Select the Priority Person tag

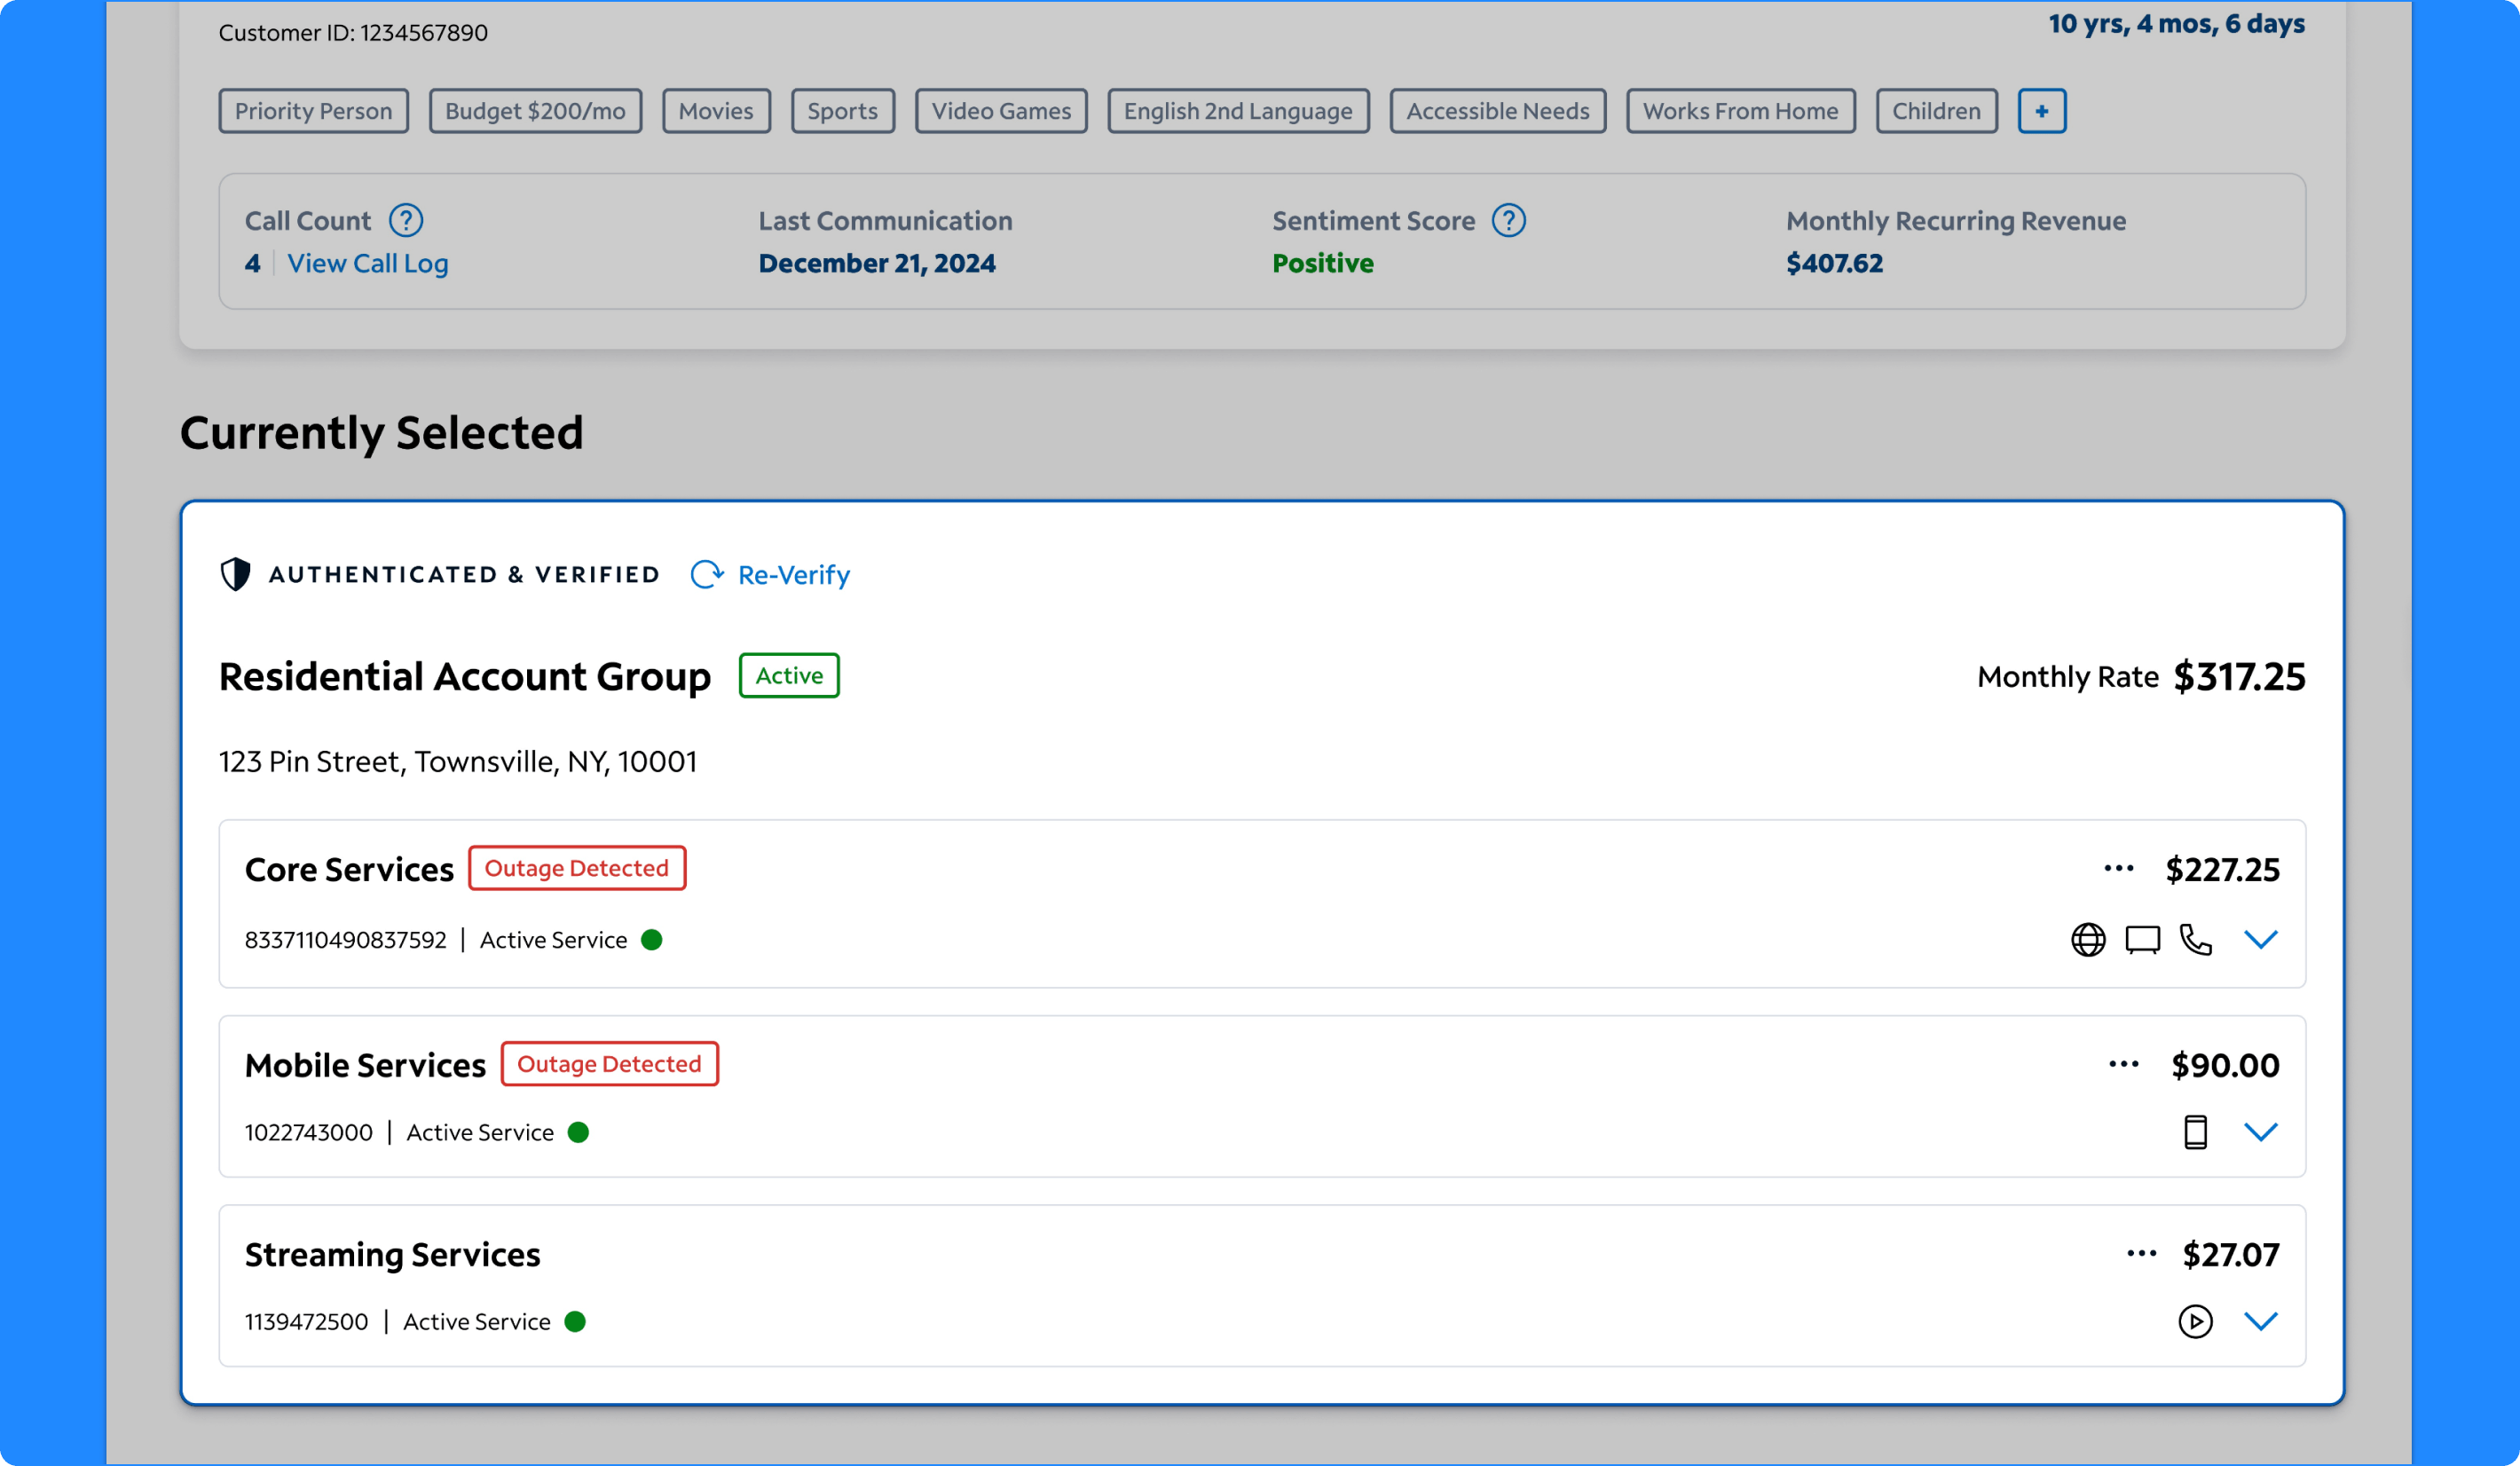[x=313, y=111]
